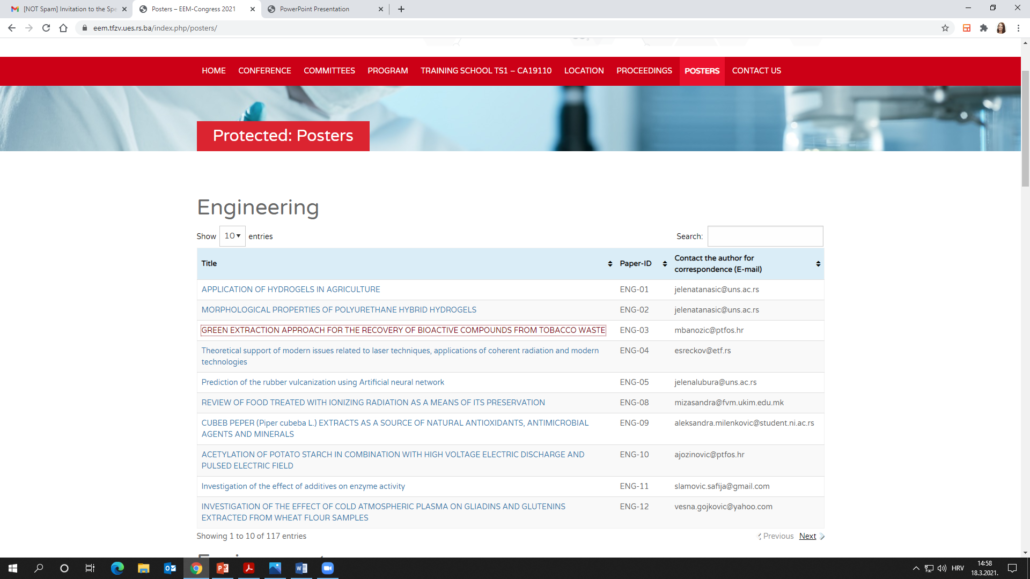Screen dimensions: 1030x579
Task: Switch the HRV input language indicator
Action: 958,568
